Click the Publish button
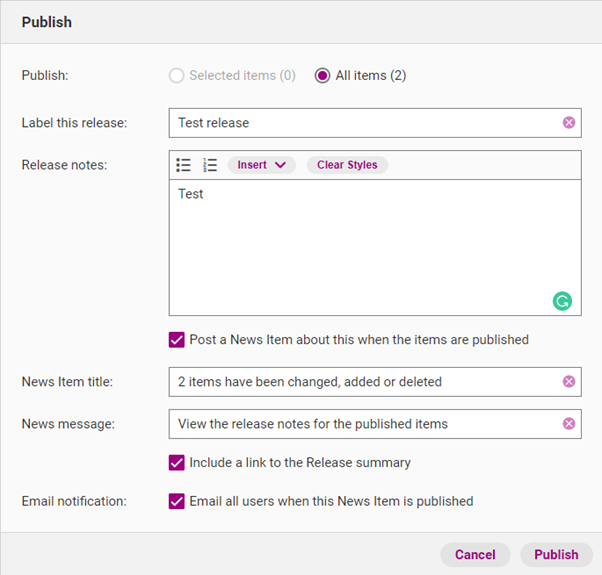Viewport: 602px width, 575px height. click(556, 555)
